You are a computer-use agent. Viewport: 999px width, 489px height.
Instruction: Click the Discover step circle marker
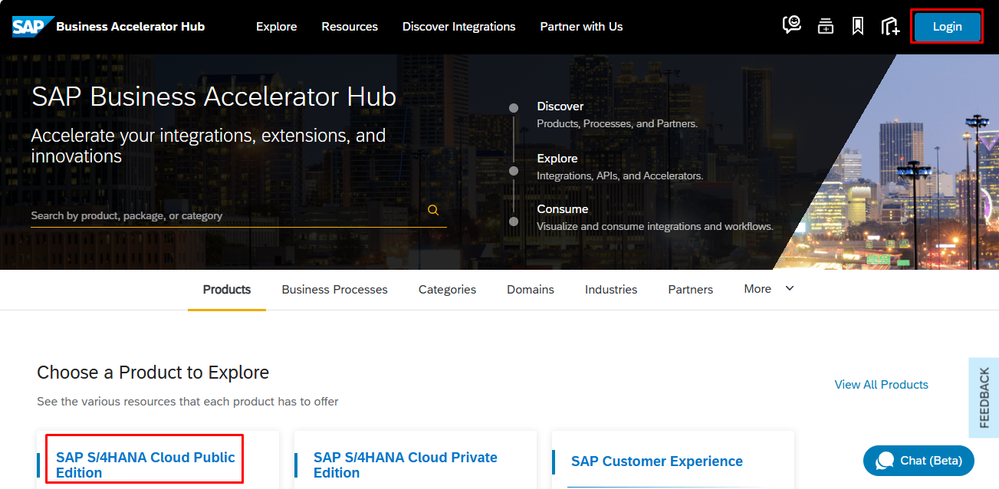514,108
